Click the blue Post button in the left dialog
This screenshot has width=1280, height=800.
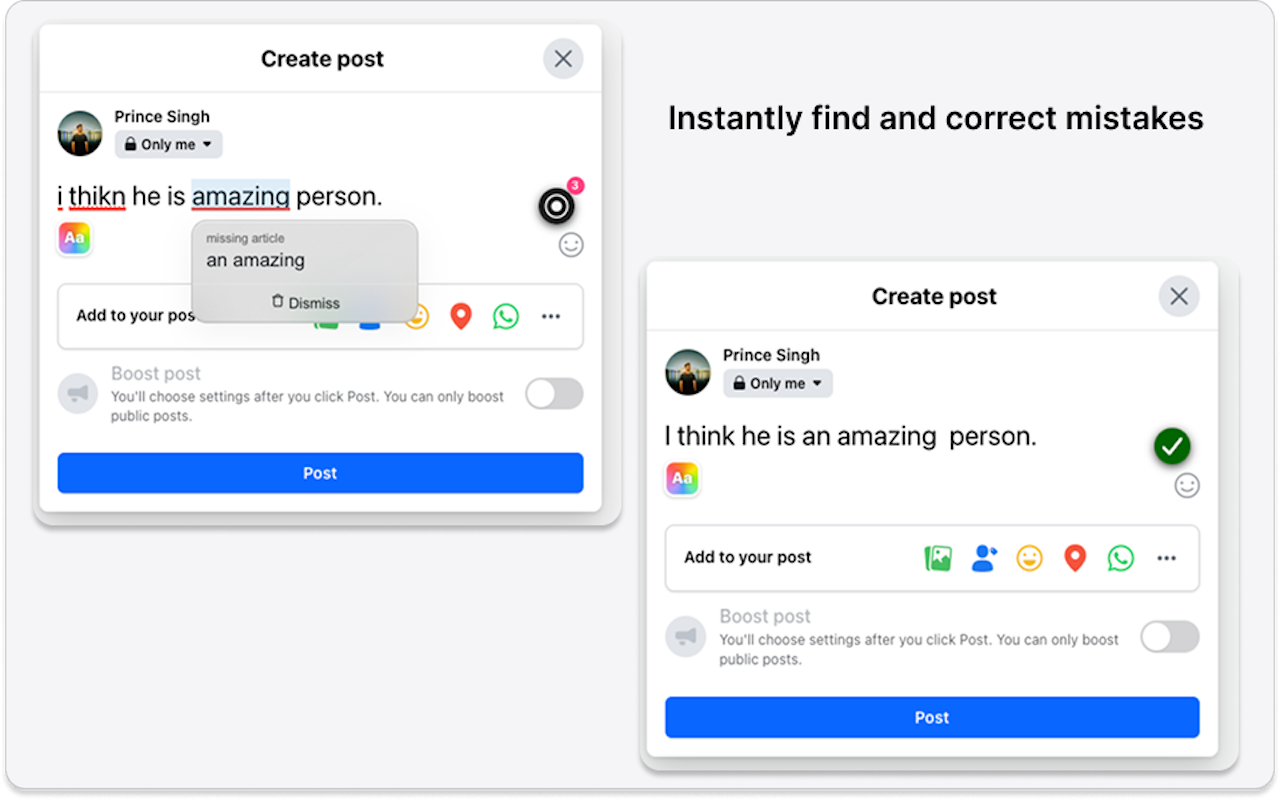click(320, 473)
